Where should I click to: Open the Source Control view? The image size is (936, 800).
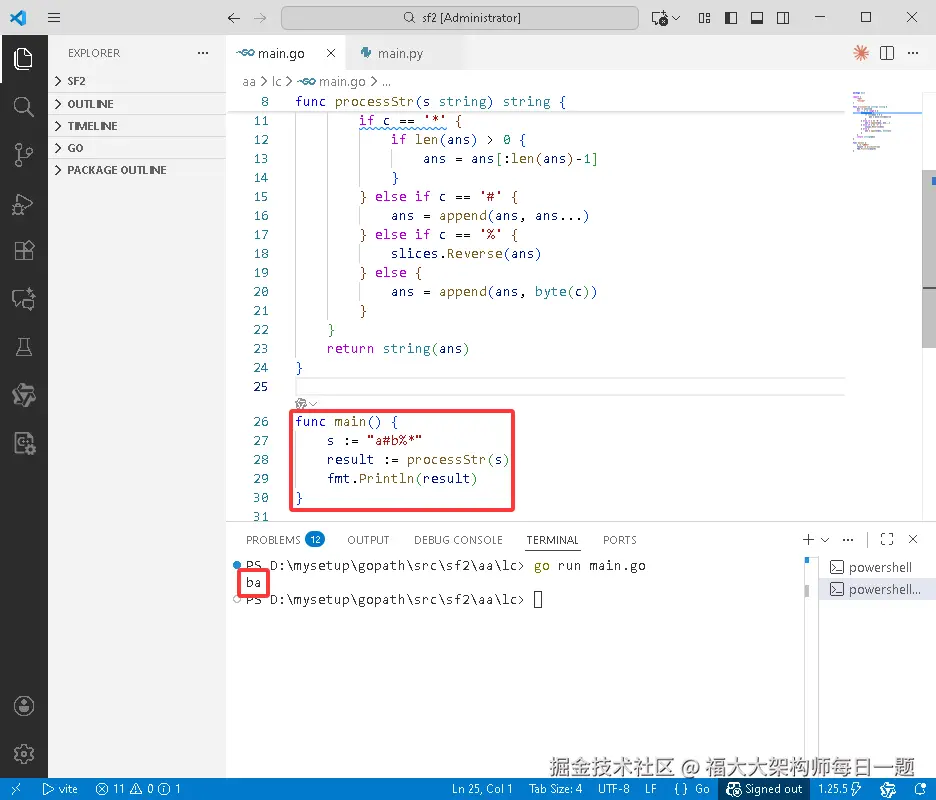tap(23, 155)
